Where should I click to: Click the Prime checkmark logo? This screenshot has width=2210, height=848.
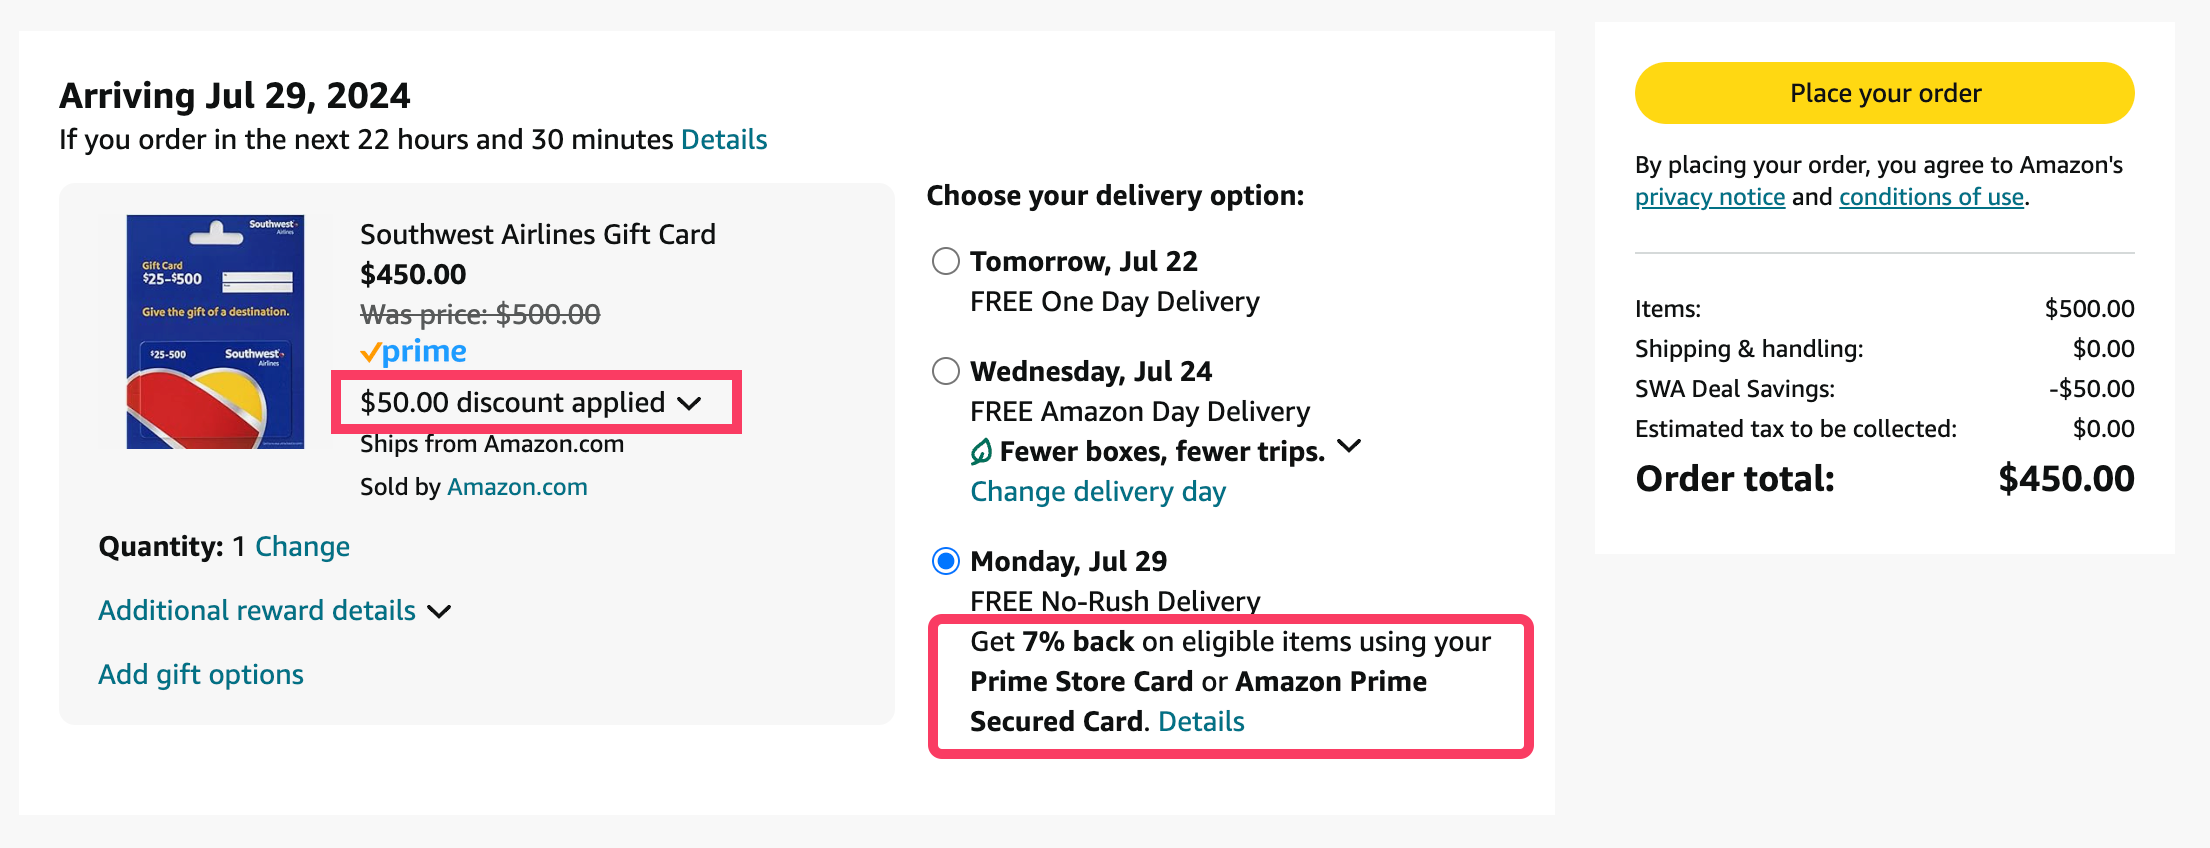pyautogui.click(x=413, y=352)
